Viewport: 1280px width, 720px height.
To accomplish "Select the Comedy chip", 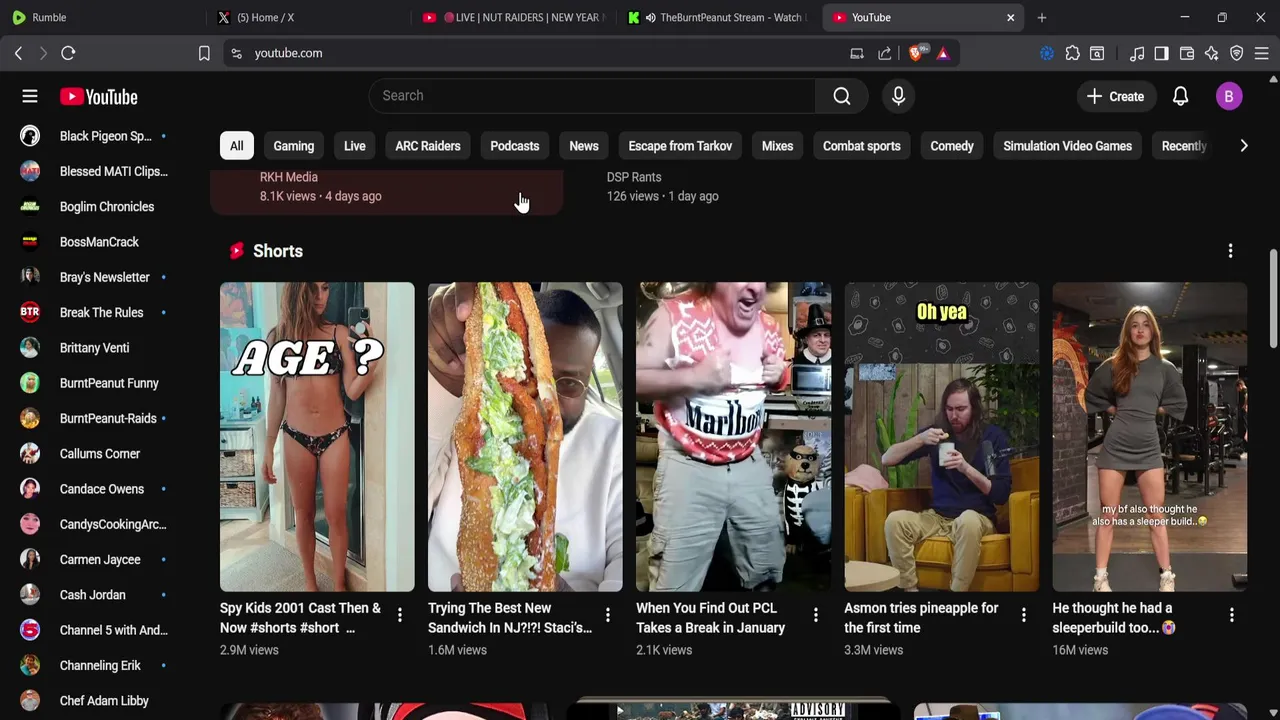I will click(952, 146).
